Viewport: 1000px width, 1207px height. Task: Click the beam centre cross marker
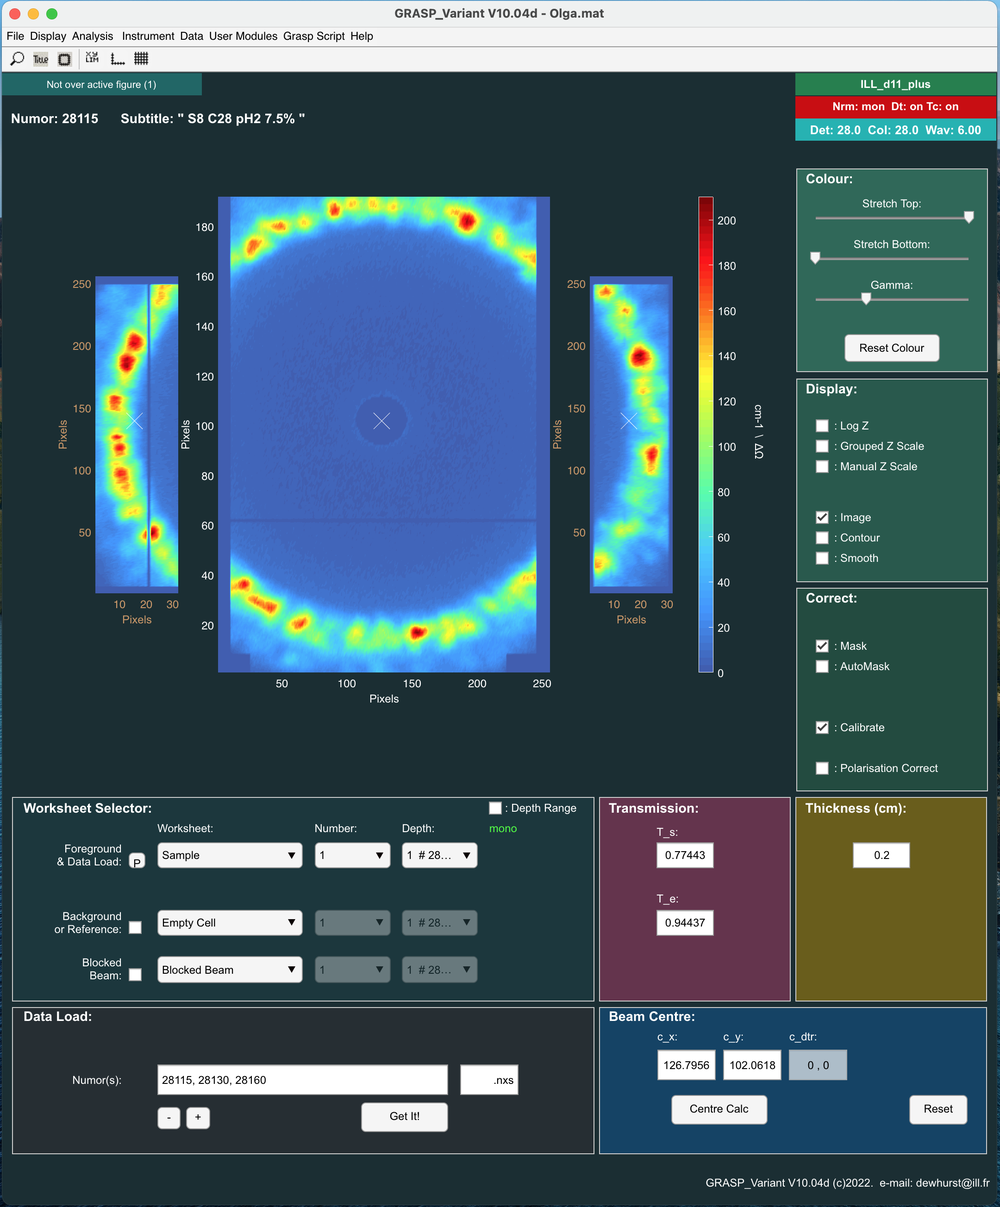point(381,421)
